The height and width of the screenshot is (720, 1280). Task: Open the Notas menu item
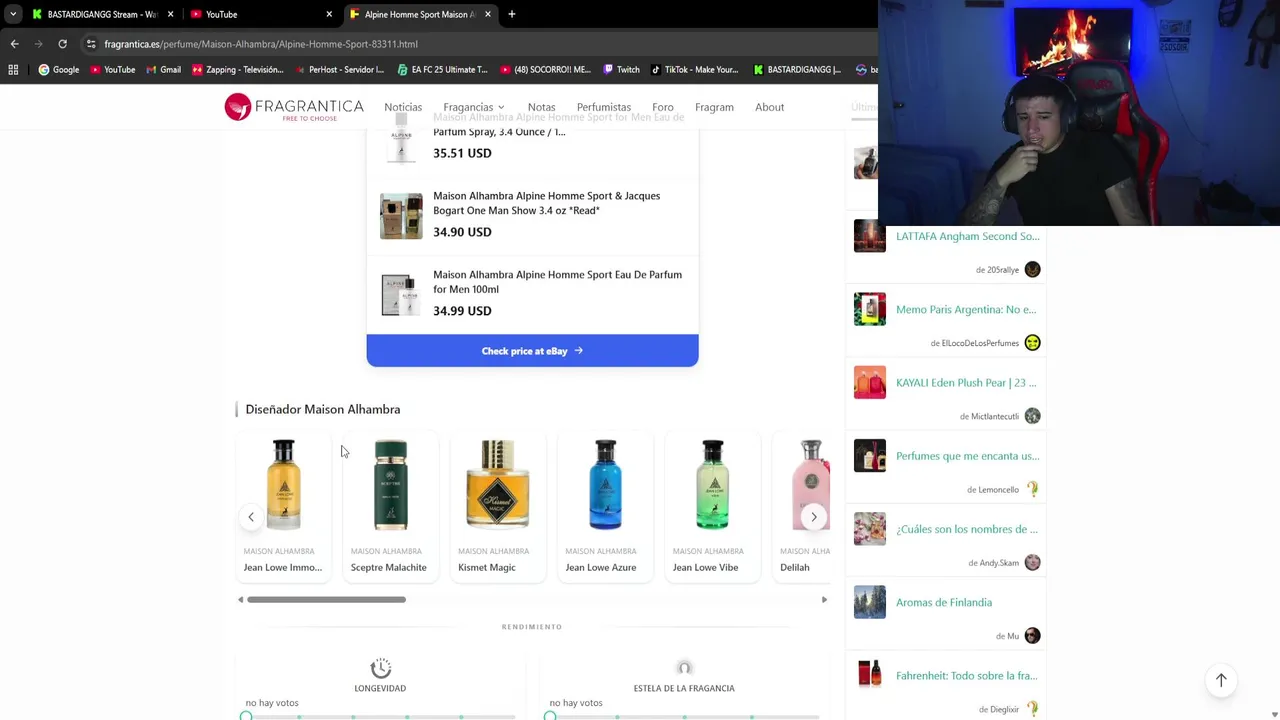tap(541, 107)
